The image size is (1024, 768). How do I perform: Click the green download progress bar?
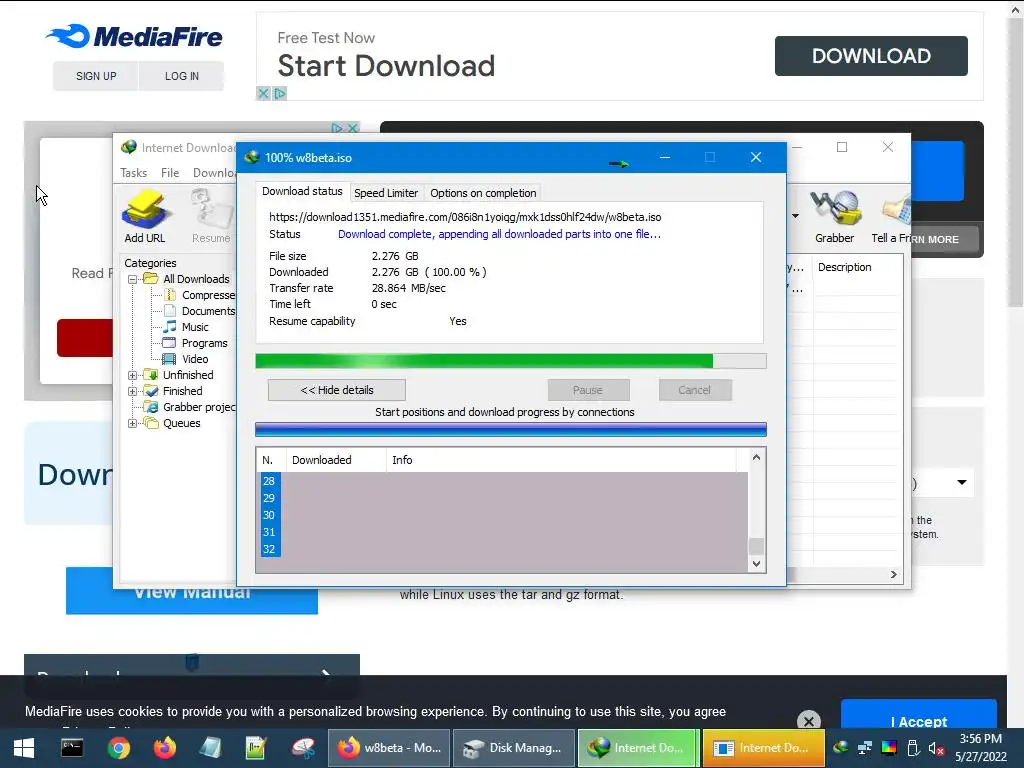pos(511,361)
